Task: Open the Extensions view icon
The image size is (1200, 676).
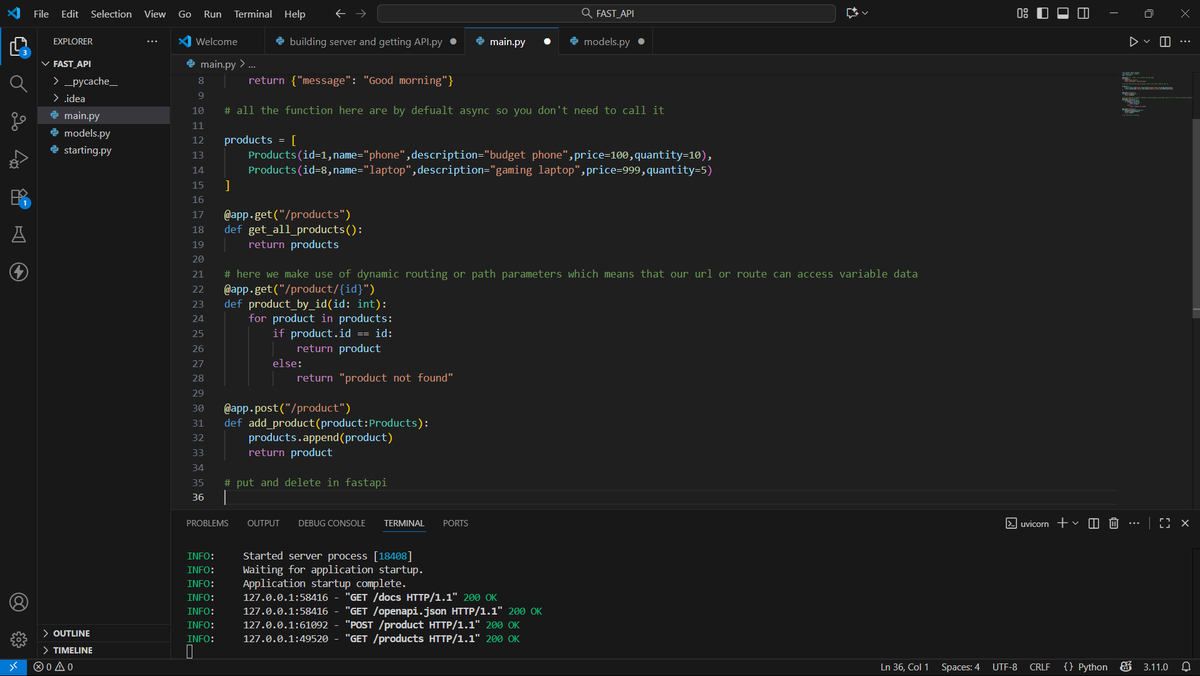Action: [18, 198]
